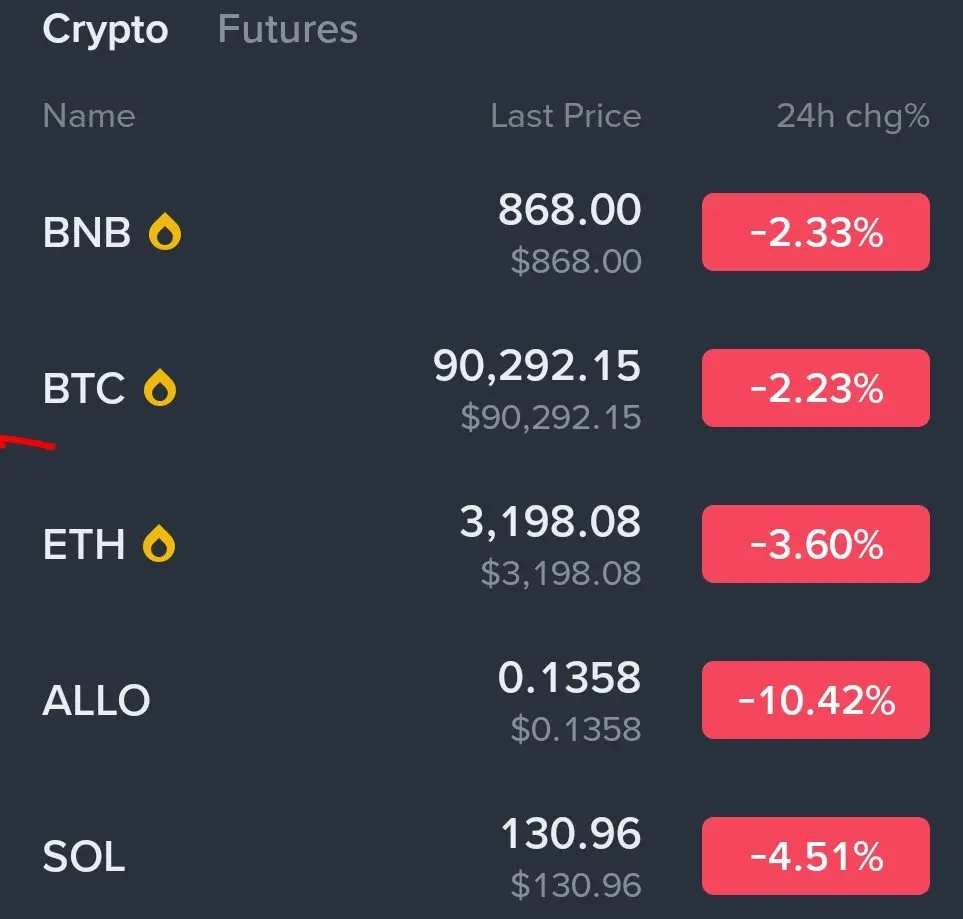Open the ETH coin listing
The height and width of the screenshot is (919, 963).
click(x=84, y=545)
